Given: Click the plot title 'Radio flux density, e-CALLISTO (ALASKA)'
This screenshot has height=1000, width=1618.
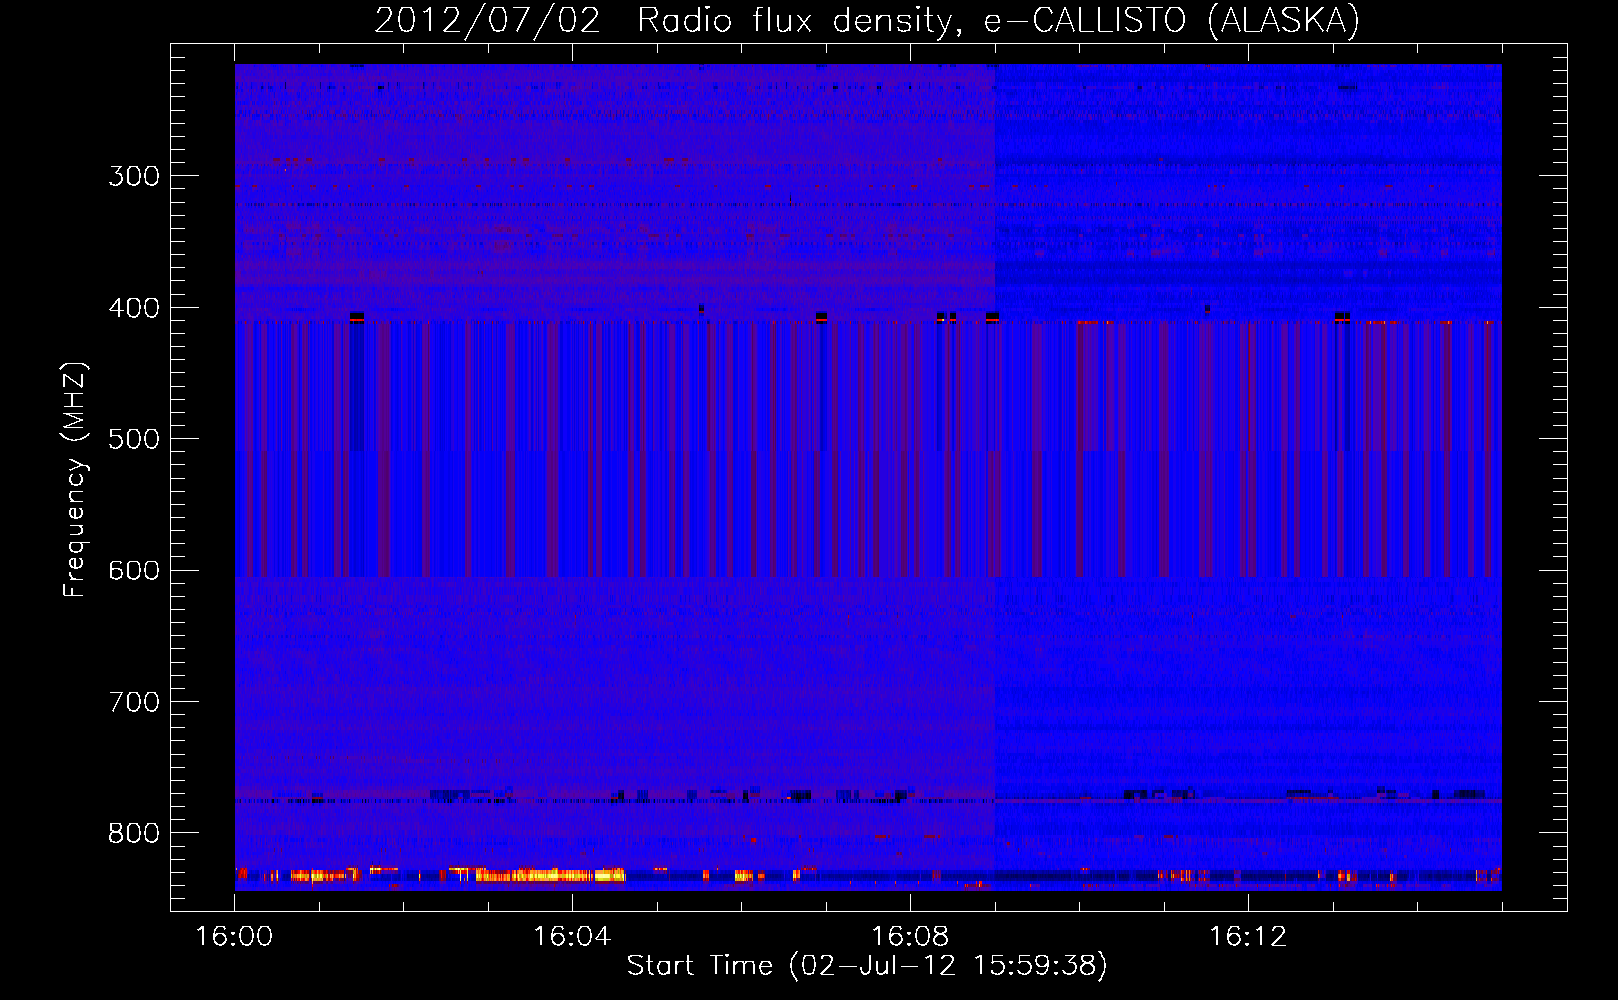Looking at the screenshot, I should [998, 20].
